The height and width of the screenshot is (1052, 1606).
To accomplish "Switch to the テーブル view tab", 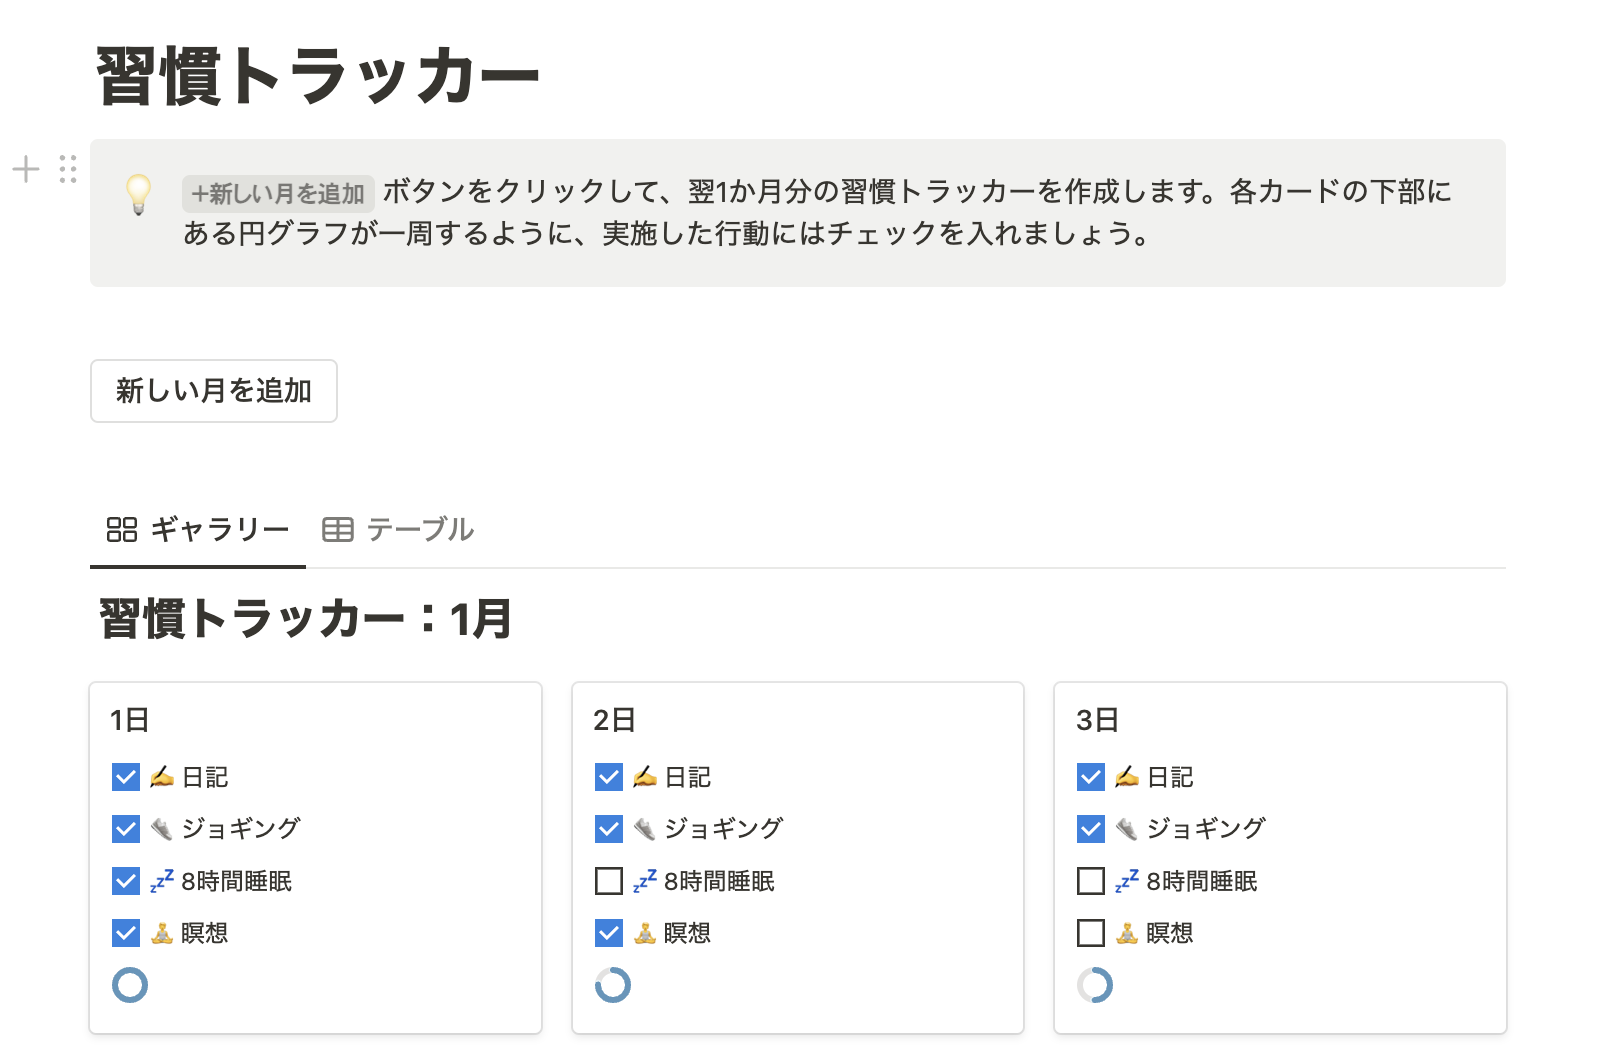I will pyautogui.click(x=399, y=529).
